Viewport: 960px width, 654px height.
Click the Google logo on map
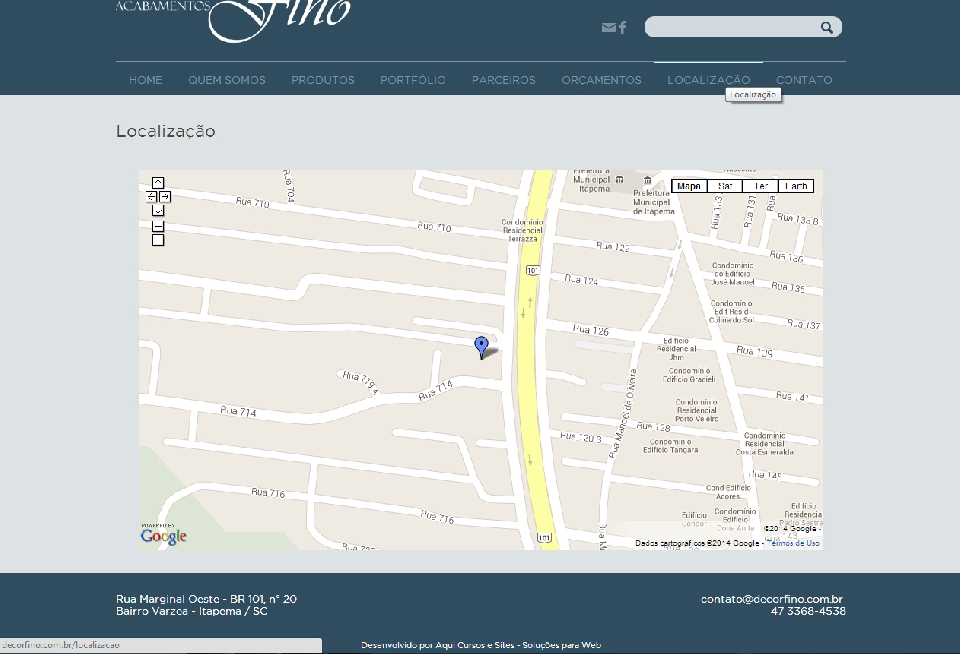(x=164, y=536)
